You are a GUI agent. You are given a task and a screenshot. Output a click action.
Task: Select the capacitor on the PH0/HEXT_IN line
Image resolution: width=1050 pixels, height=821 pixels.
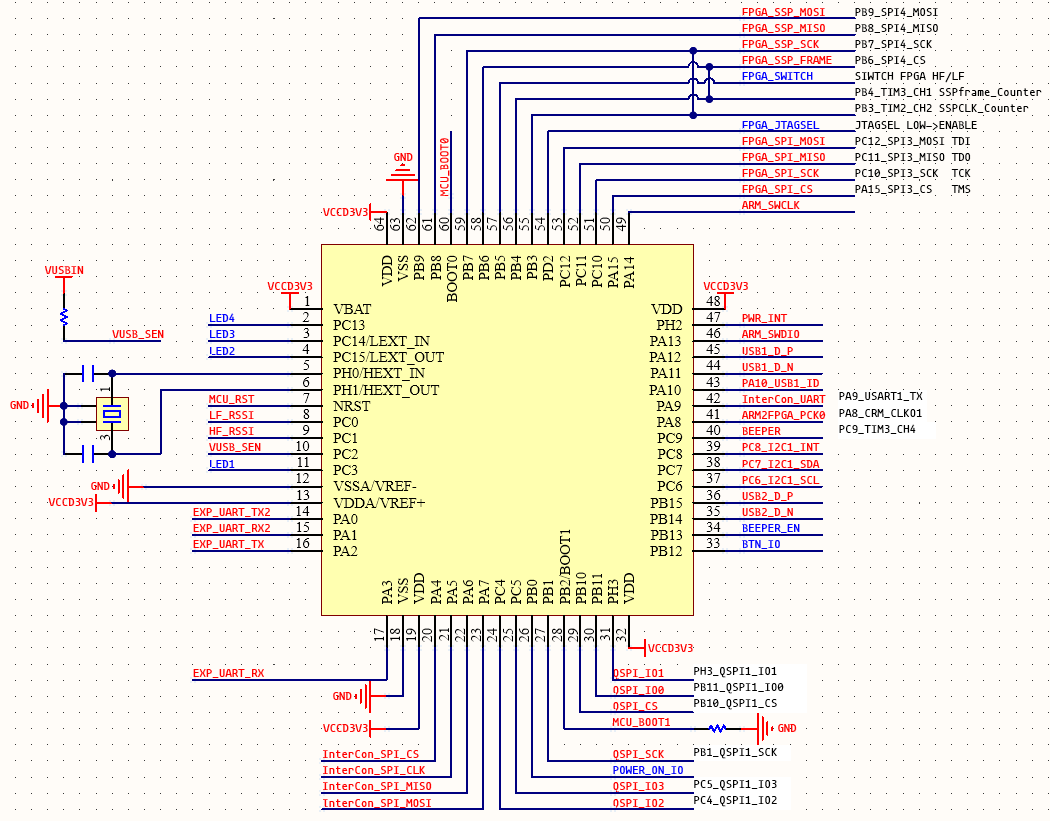(x=88, y=373)
